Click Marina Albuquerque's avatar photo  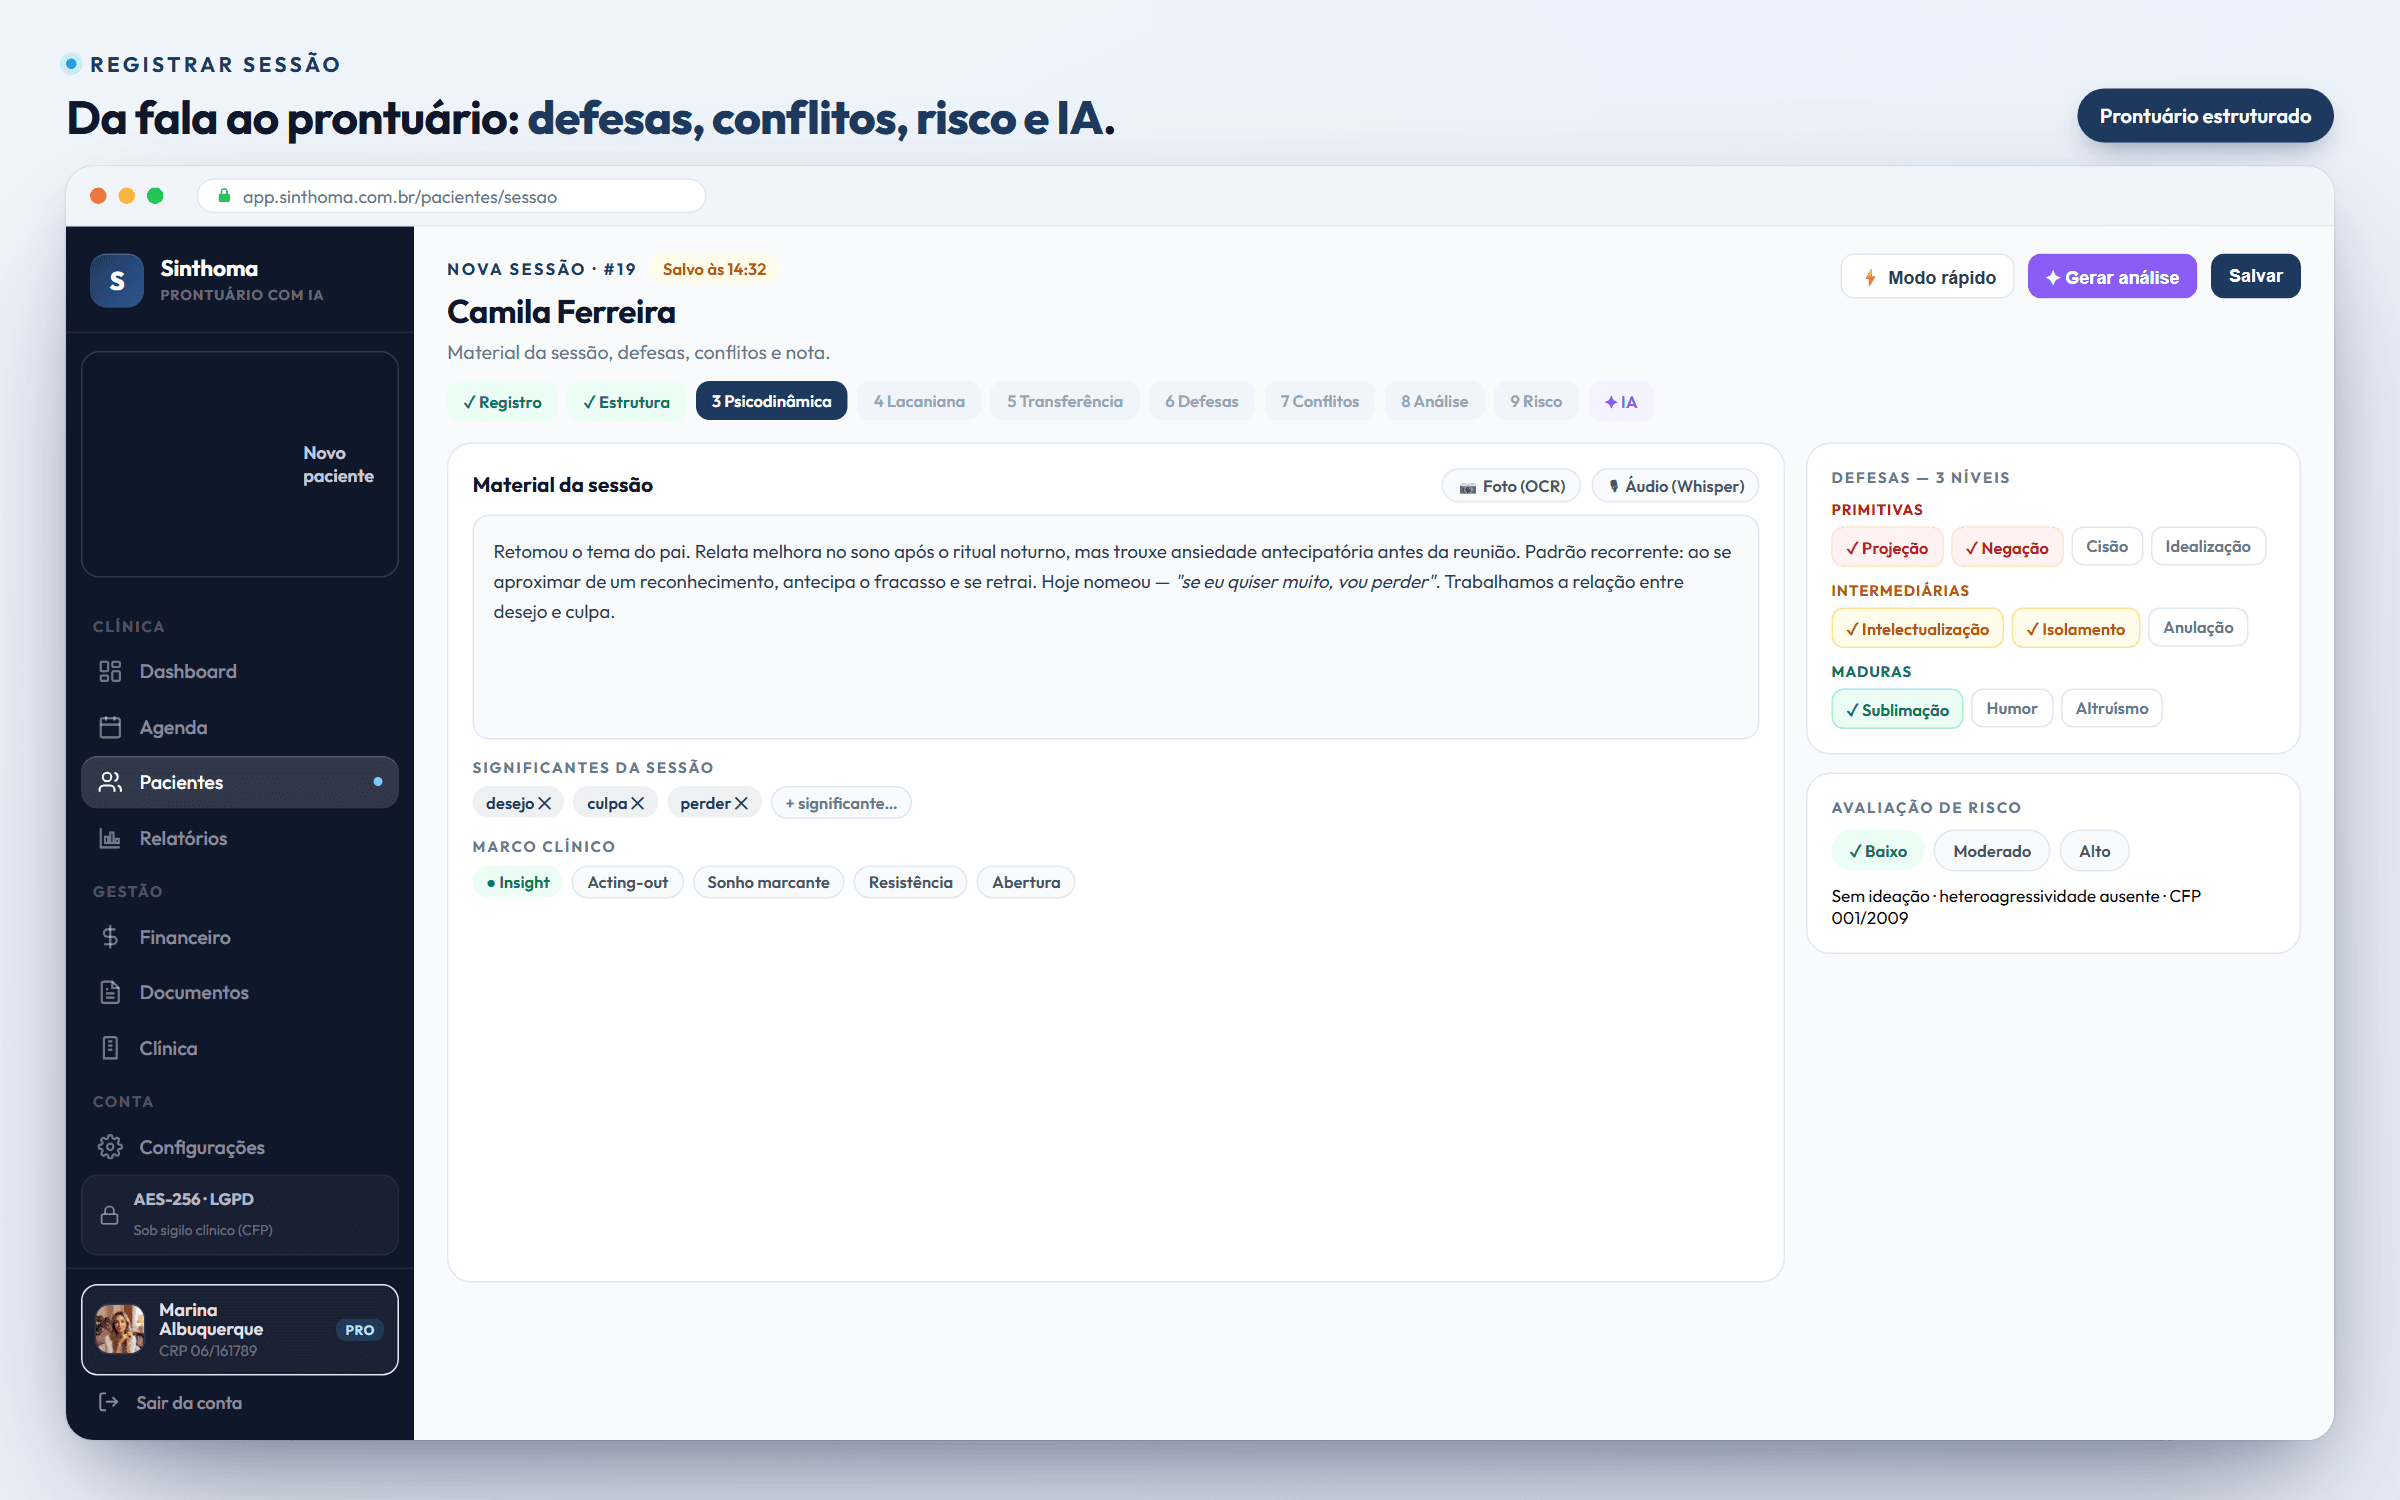[120, 1329]
